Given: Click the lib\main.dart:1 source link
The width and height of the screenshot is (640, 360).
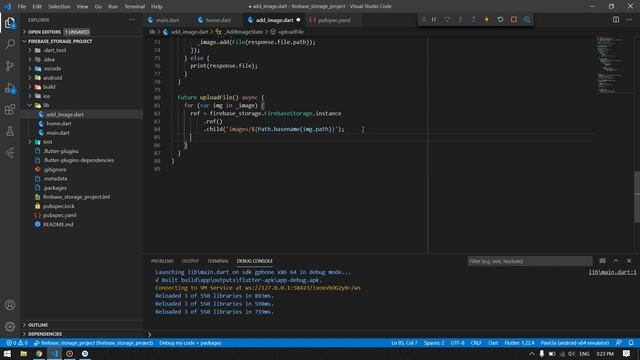Looking at the screenshot, I should tap(612, 272).
